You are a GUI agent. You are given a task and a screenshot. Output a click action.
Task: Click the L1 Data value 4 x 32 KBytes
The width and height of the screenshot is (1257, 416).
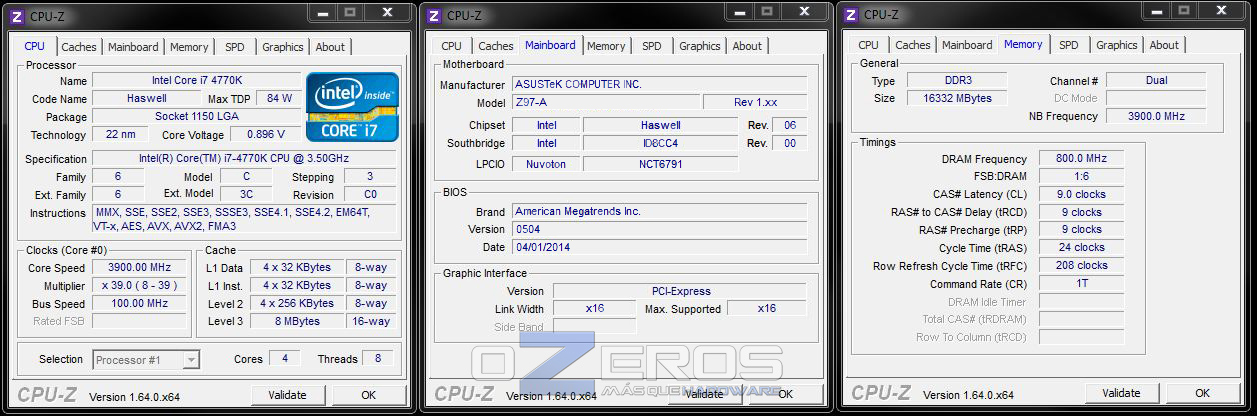pos(297,267)
